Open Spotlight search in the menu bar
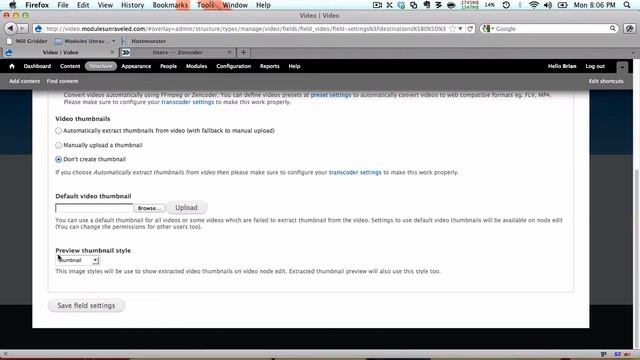Screen dimensions: 640x360 tap(627, 5)
